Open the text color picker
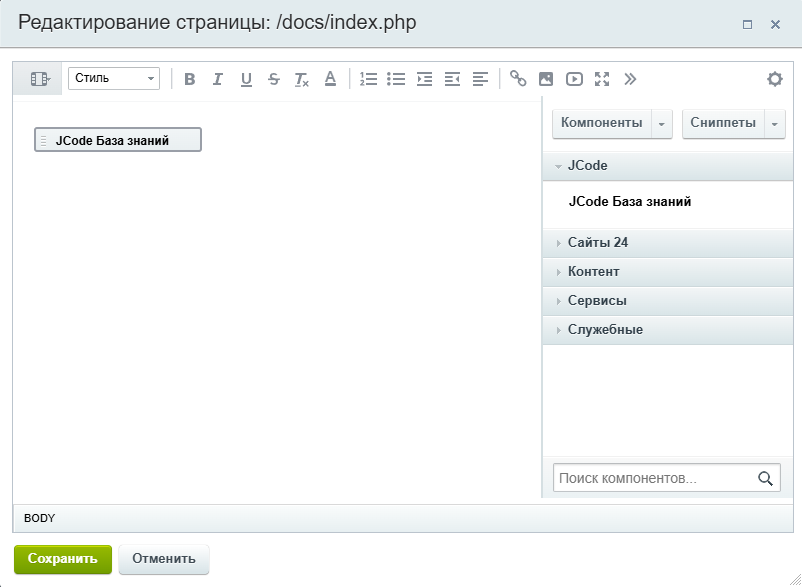The width and height of the screenshot is (802, 587). [330, 79]
